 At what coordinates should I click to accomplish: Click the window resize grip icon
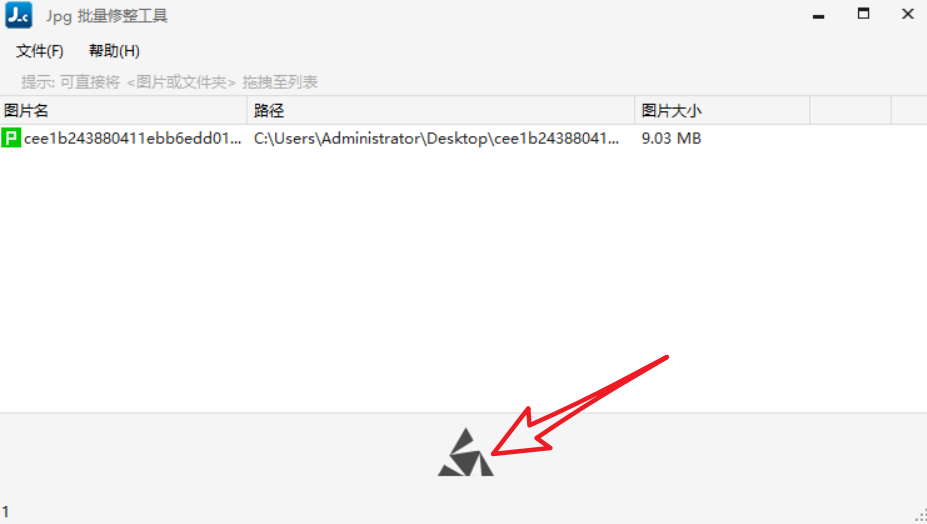click(920, 516)
